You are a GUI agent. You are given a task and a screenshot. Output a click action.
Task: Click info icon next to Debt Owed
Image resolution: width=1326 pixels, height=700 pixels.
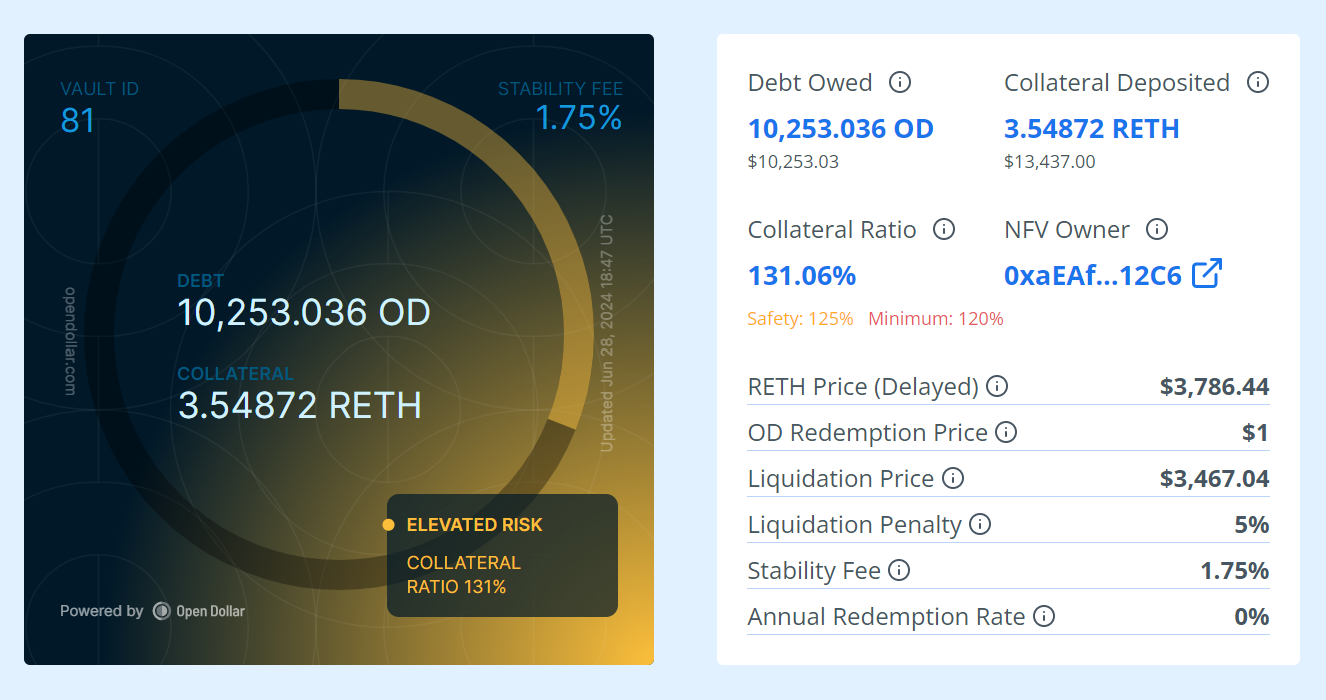point(899,82)
